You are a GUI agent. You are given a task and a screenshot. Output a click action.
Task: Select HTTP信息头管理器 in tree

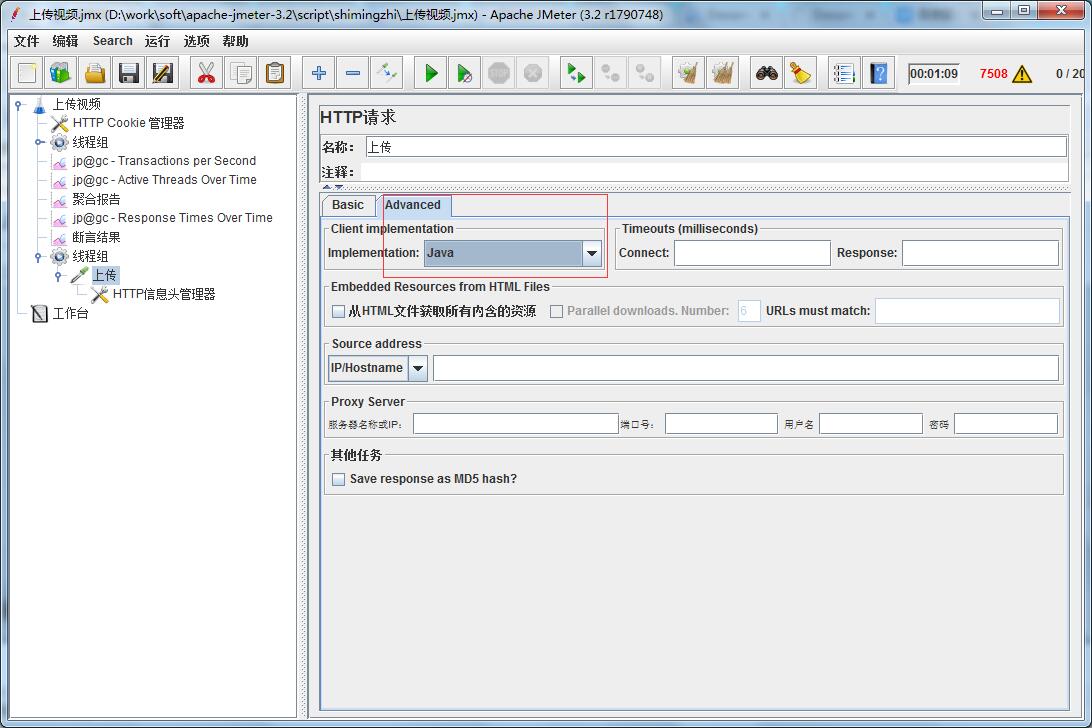(164, 294)
